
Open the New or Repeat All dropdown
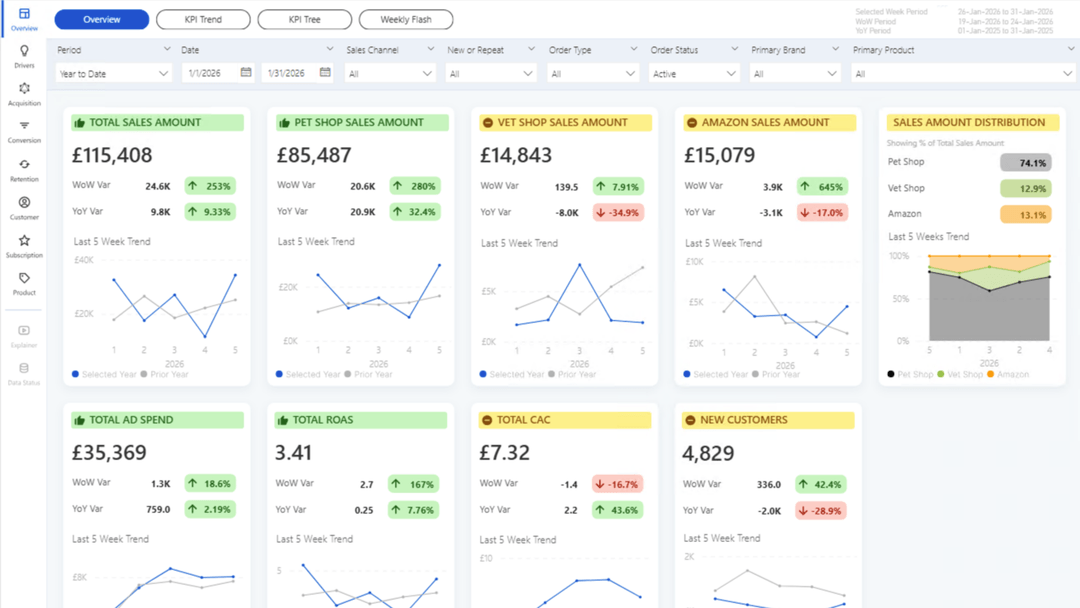[490, 73]
